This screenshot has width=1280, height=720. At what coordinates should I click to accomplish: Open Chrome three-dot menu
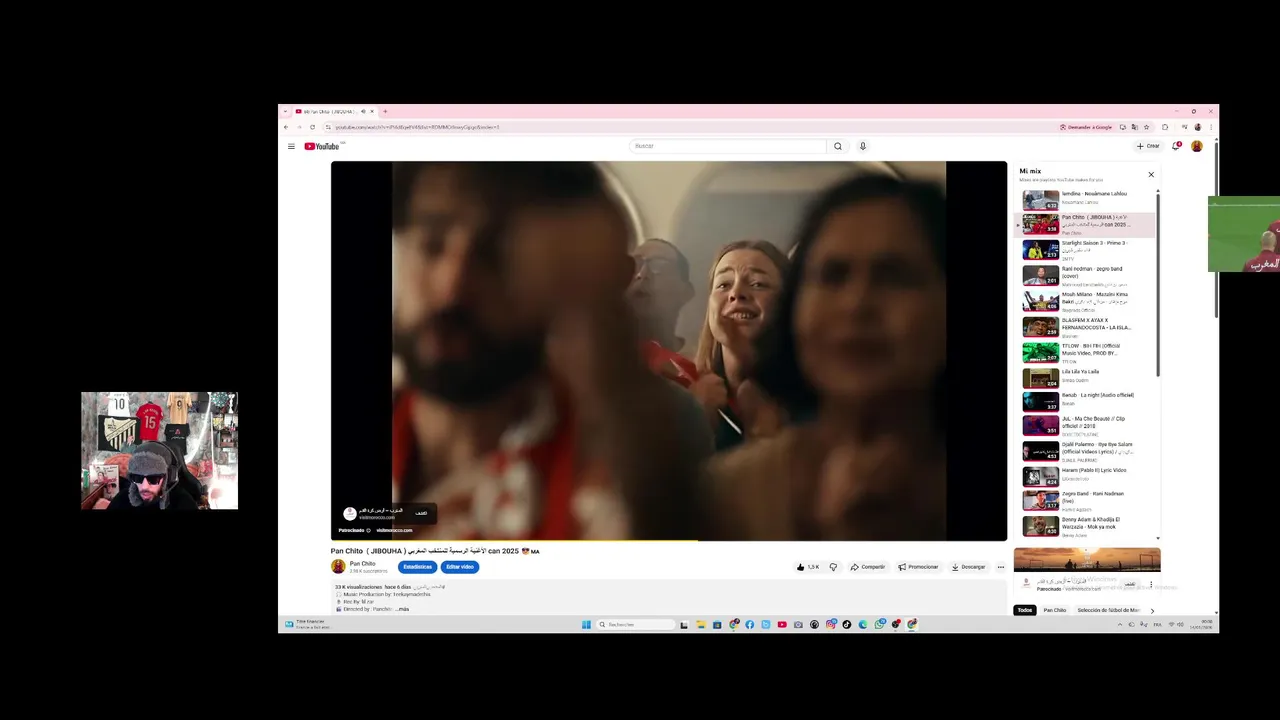[x=1211, y=127]
